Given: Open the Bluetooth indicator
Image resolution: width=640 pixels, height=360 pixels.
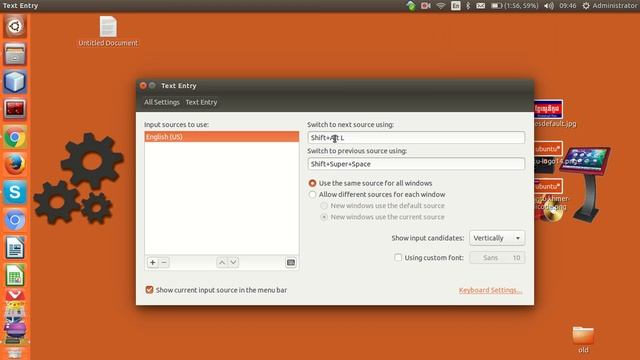Looking at the screenshot, I should pyautogui.click(x=468, y=6).
